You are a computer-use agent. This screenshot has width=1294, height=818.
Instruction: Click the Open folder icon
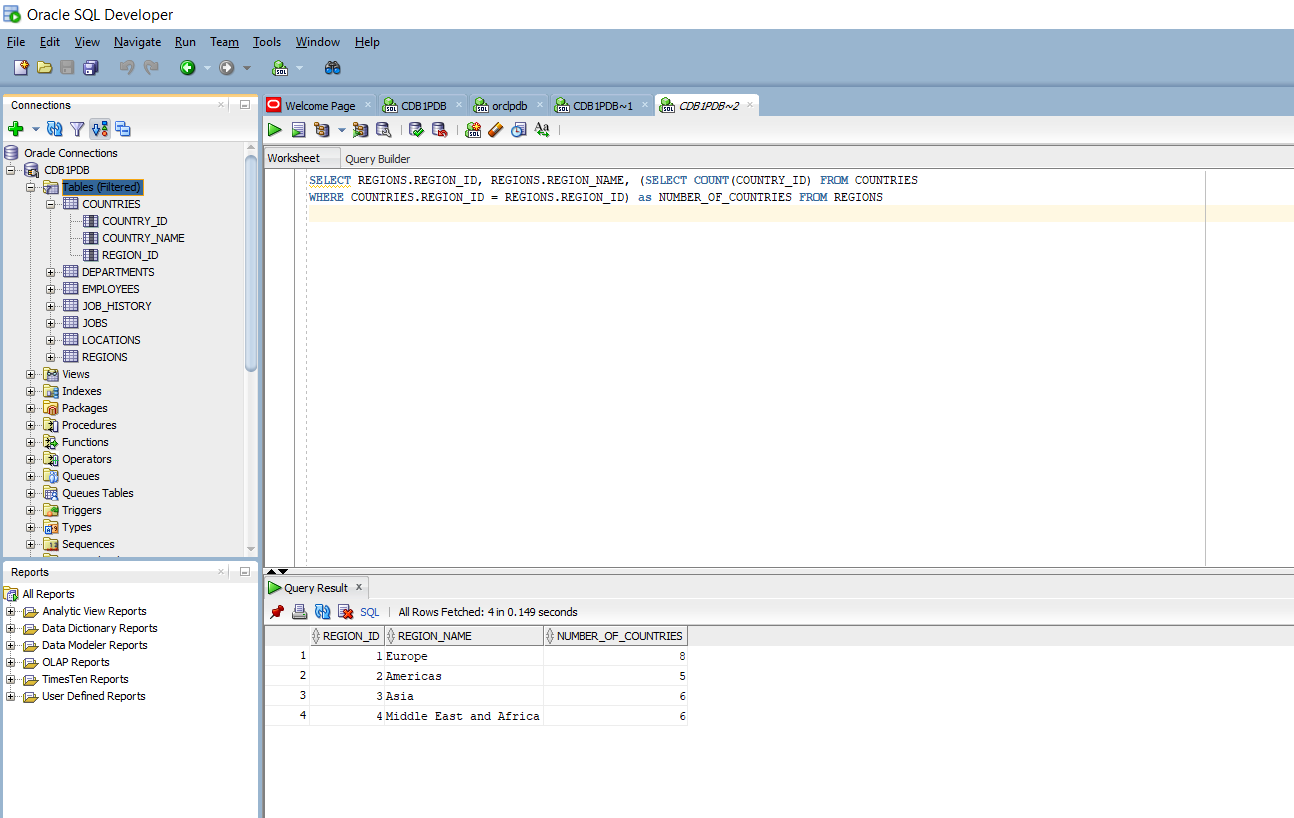pos(44,67)
